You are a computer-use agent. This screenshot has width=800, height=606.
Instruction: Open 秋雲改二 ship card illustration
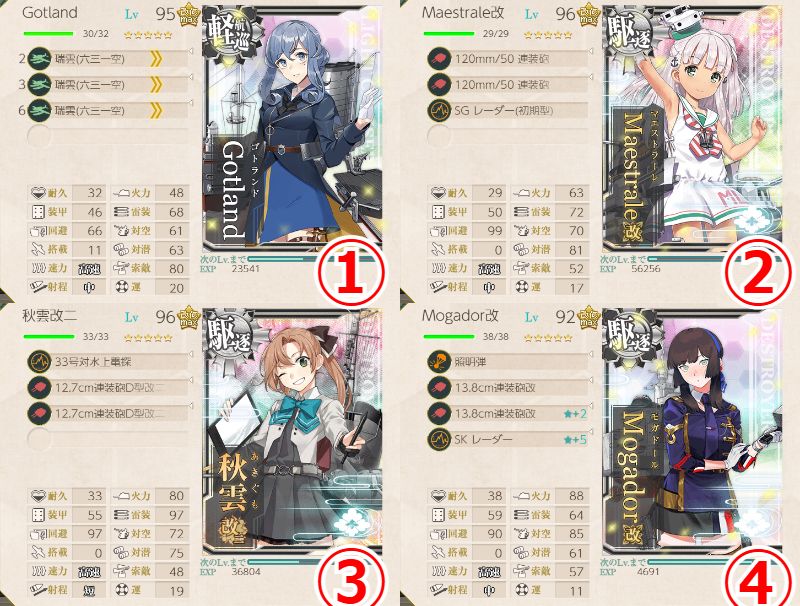(x=292, y=431)
